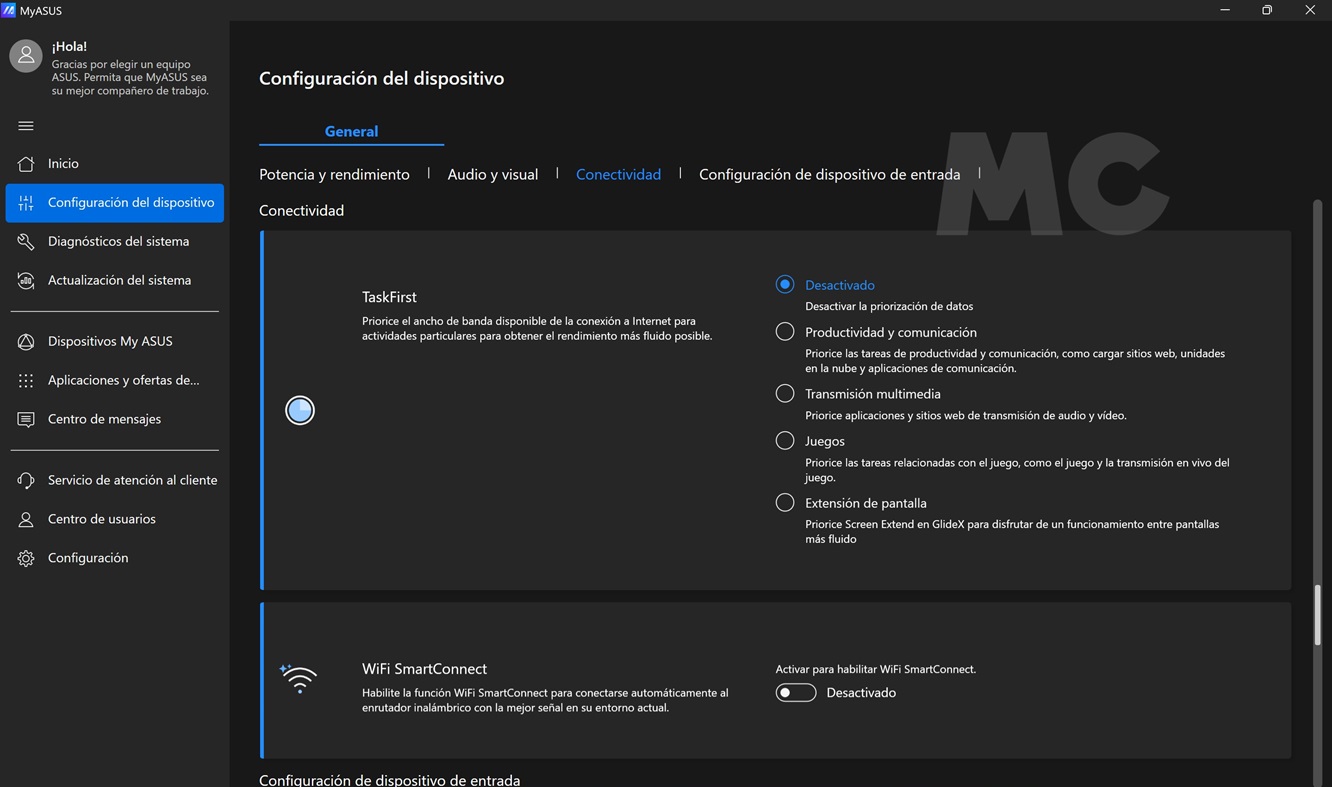This screenshot has height=787, width=1332.
Task: Open Diagnósticos del sistema wrench icon
Action: tap(26, 242)
